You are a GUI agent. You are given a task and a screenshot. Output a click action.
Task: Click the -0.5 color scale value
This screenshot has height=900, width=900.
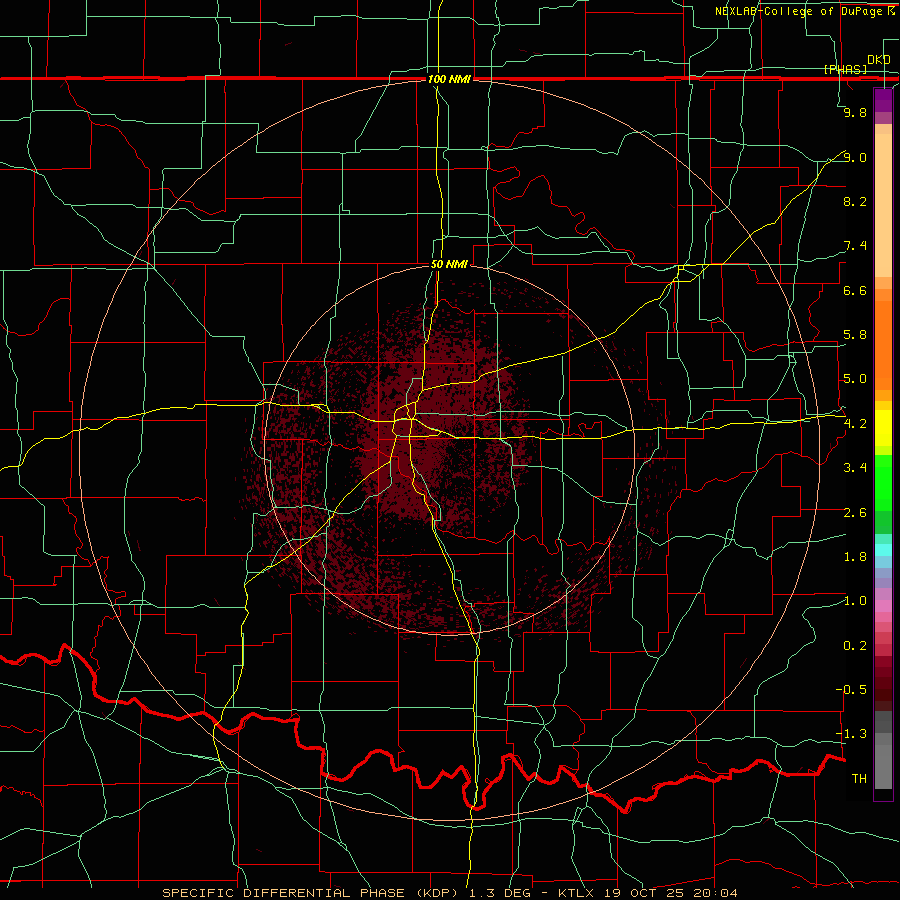pyautogui.click(x=851, y=690)
